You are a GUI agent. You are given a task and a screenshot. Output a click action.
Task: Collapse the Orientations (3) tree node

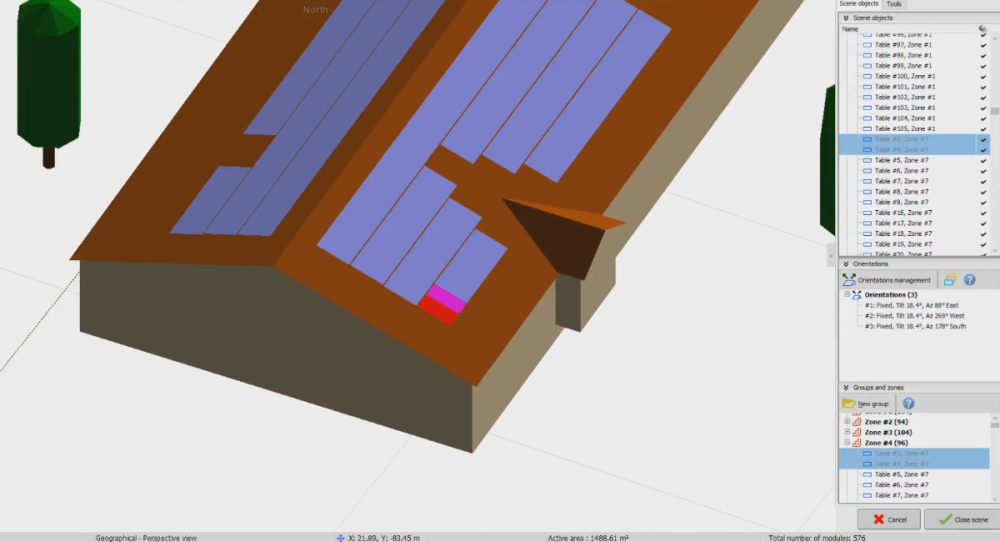[847, 295]
